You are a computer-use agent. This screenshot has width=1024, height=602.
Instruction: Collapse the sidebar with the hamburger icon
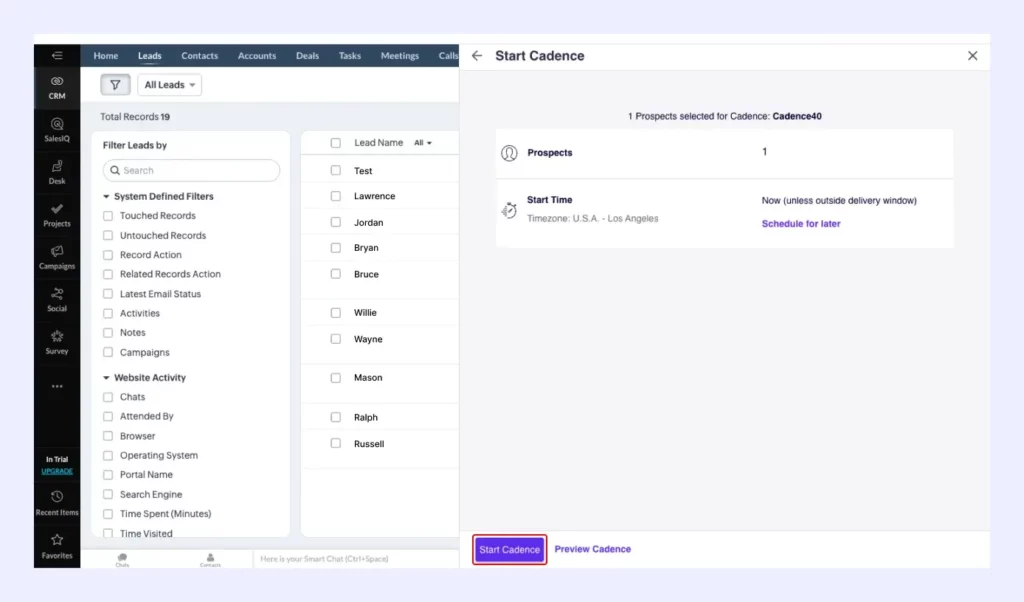(x=57, y=55)
